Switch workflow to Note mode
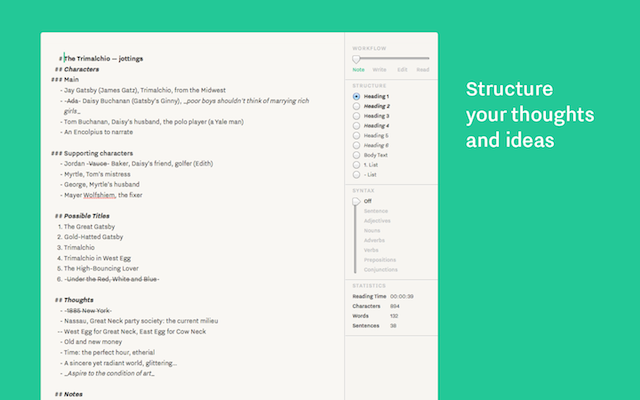Image resolution: width=640 pixels, height=400 pixels. pos(358,70)
